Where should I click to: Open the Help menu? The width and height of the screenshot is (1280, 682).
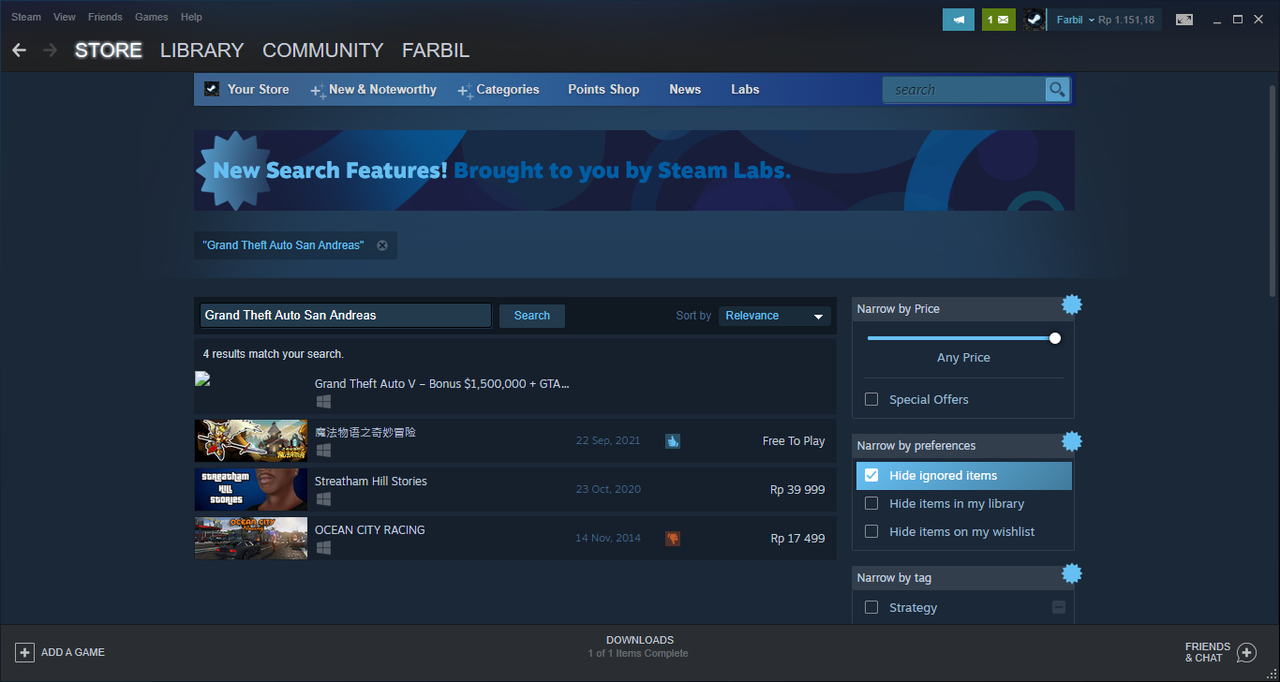click(191, 17)
